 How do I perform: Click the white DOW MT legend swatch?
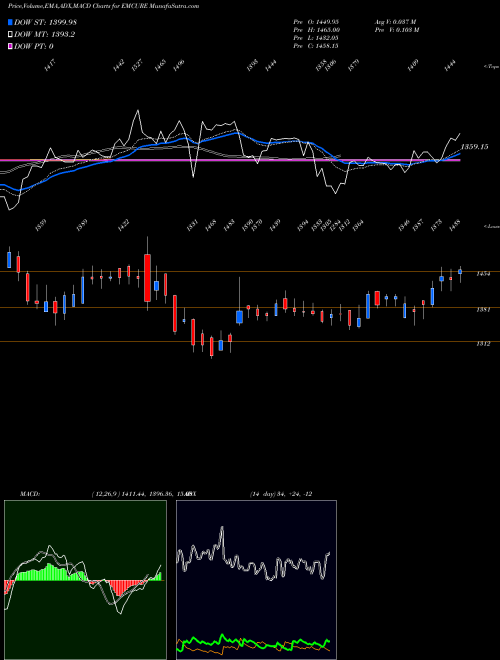point(11,35)
